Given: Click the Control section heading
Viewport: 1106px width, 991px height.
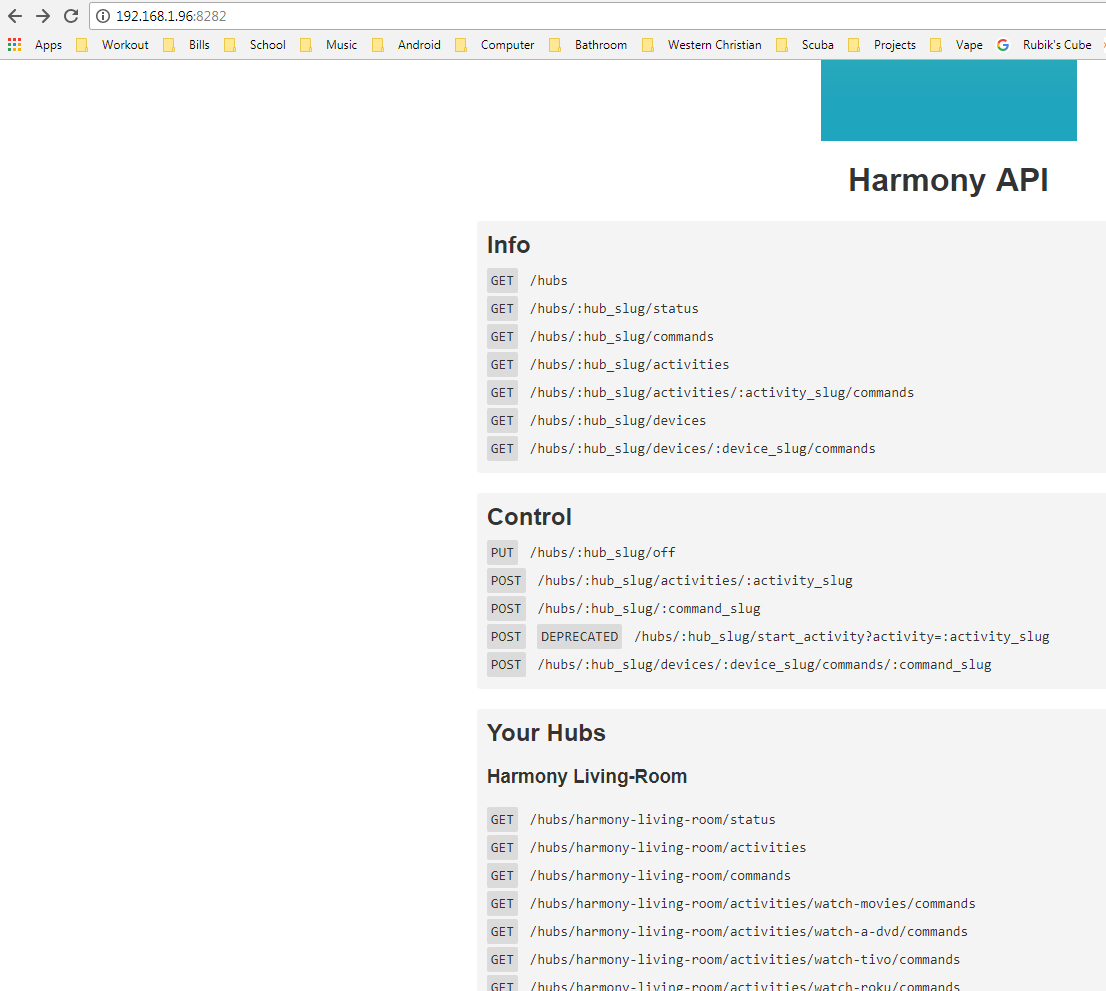Looking at the screenshot, I should (529, 517).
